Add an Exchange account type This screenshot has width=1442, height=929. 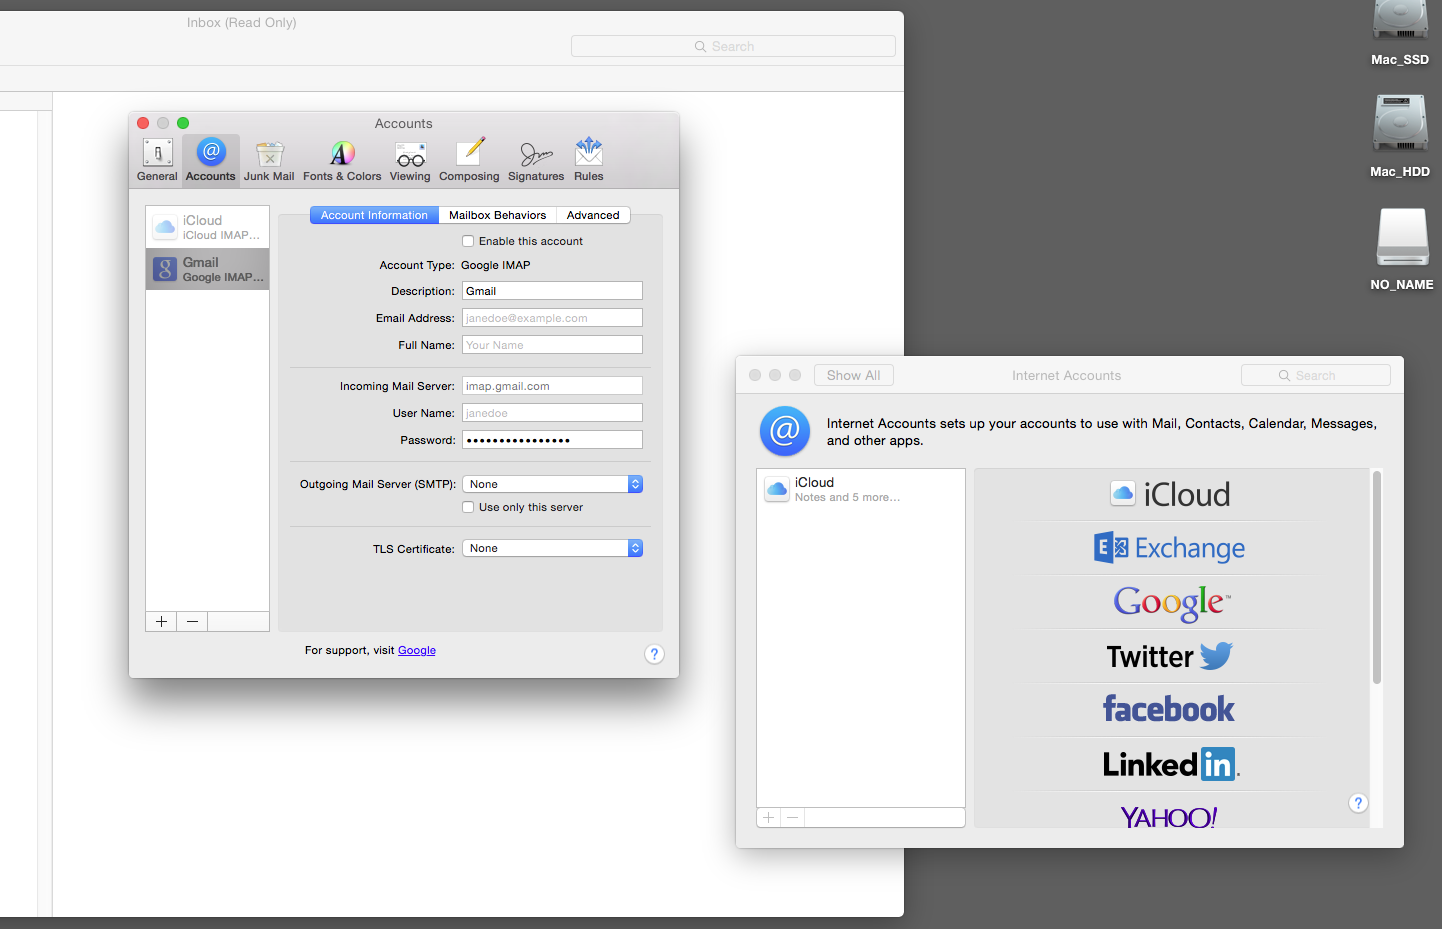(1171, 548)
